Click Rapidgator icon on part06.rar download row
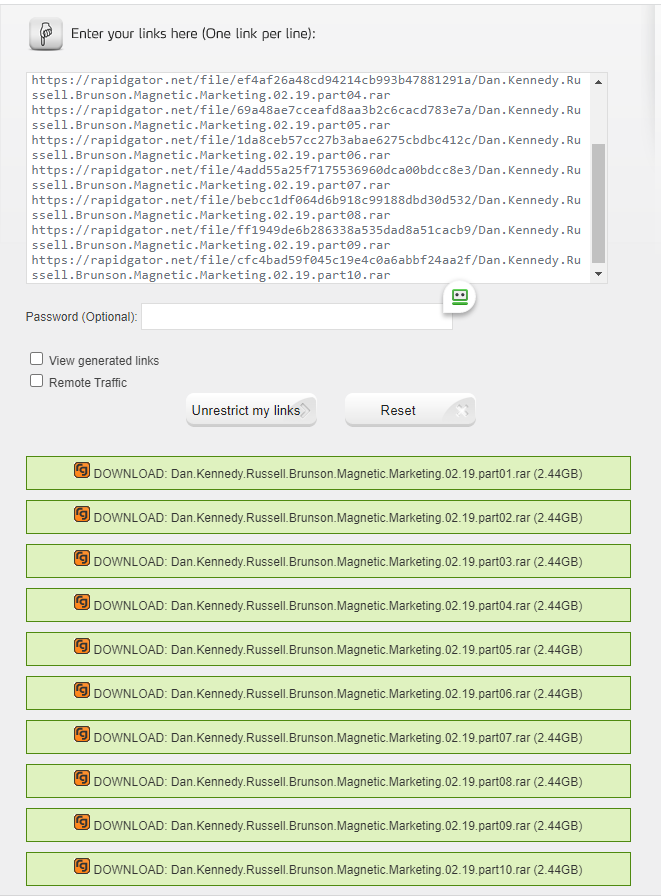The height and width of the screenshot is (896, 661). point(82,690)
